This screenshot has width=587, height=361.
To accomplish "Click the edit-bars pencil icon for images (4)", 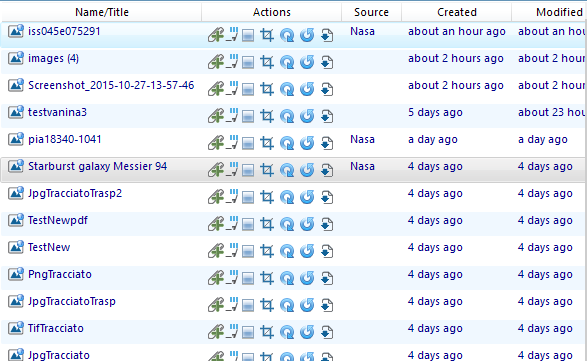I will (x=232, y=61).
